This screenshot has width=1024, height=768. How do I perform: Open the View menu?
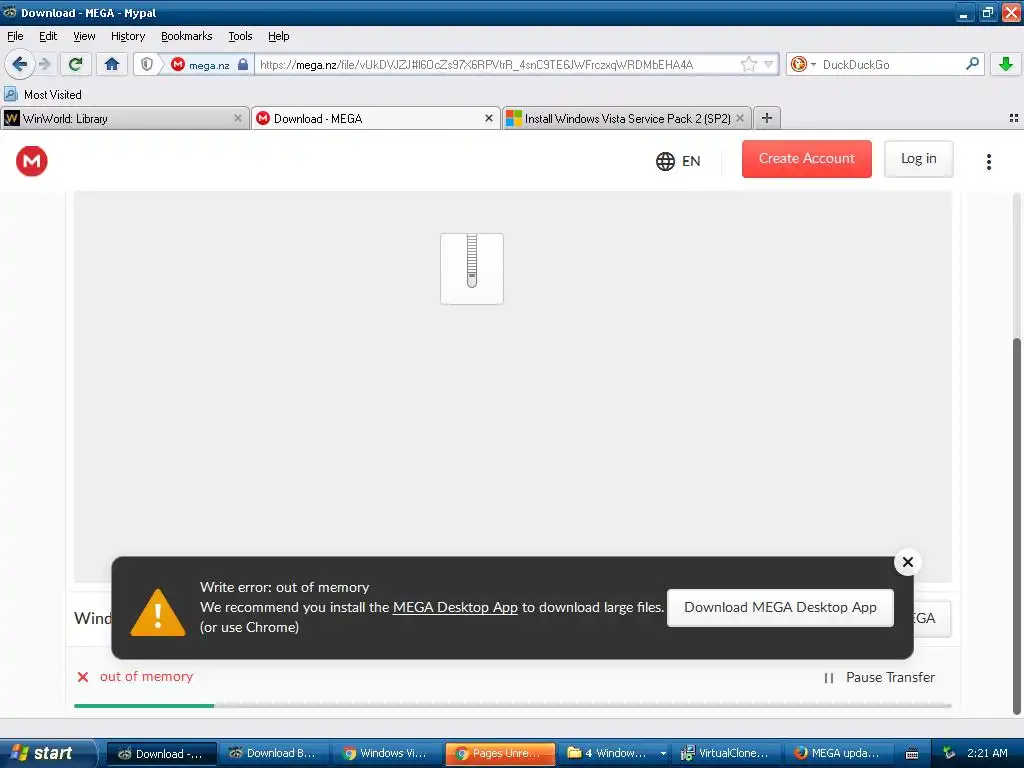tap(84, 36)
